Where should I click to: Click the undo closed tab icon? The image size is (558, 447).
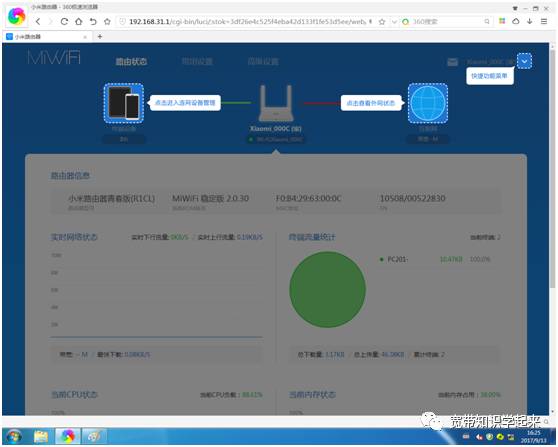coord(93,22)
